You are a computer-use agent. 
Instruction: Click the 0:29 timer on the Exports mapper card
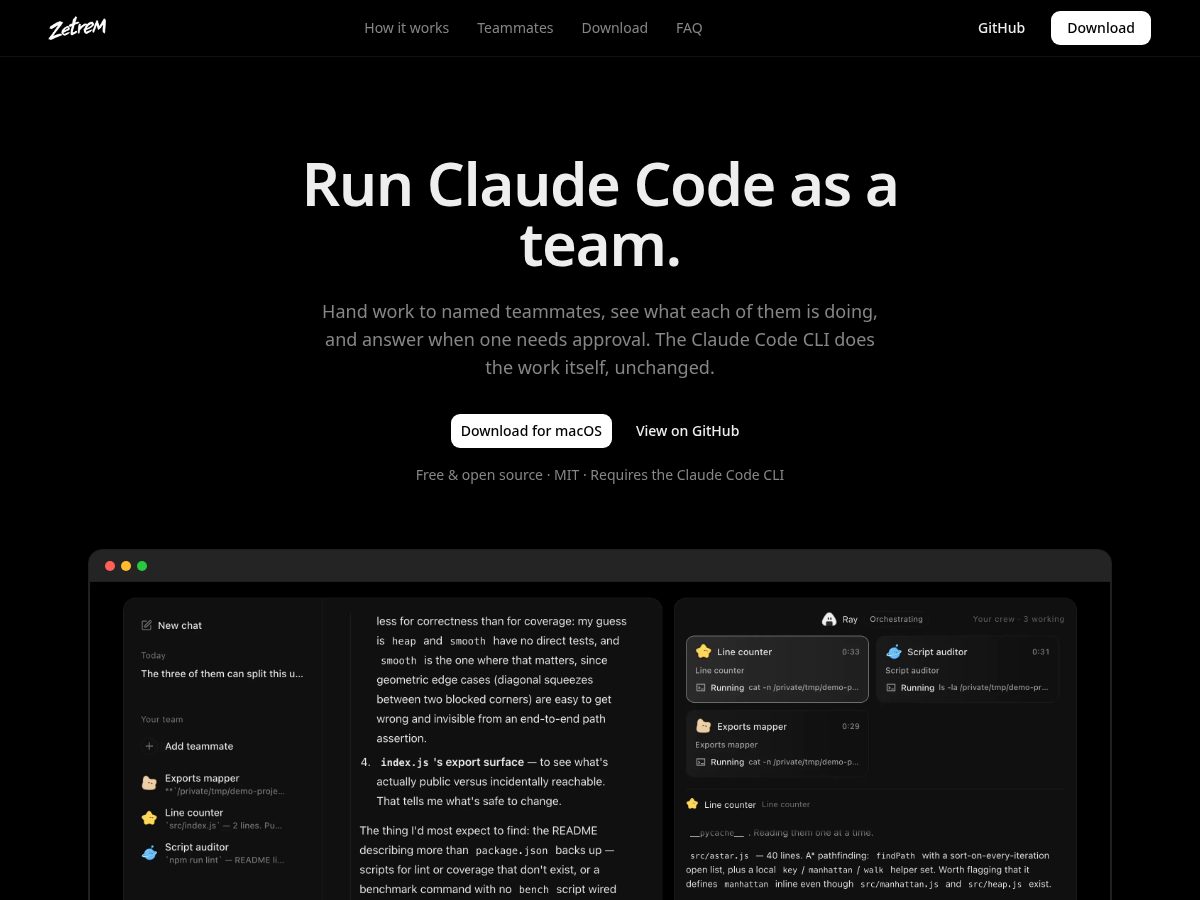[850, 727]
